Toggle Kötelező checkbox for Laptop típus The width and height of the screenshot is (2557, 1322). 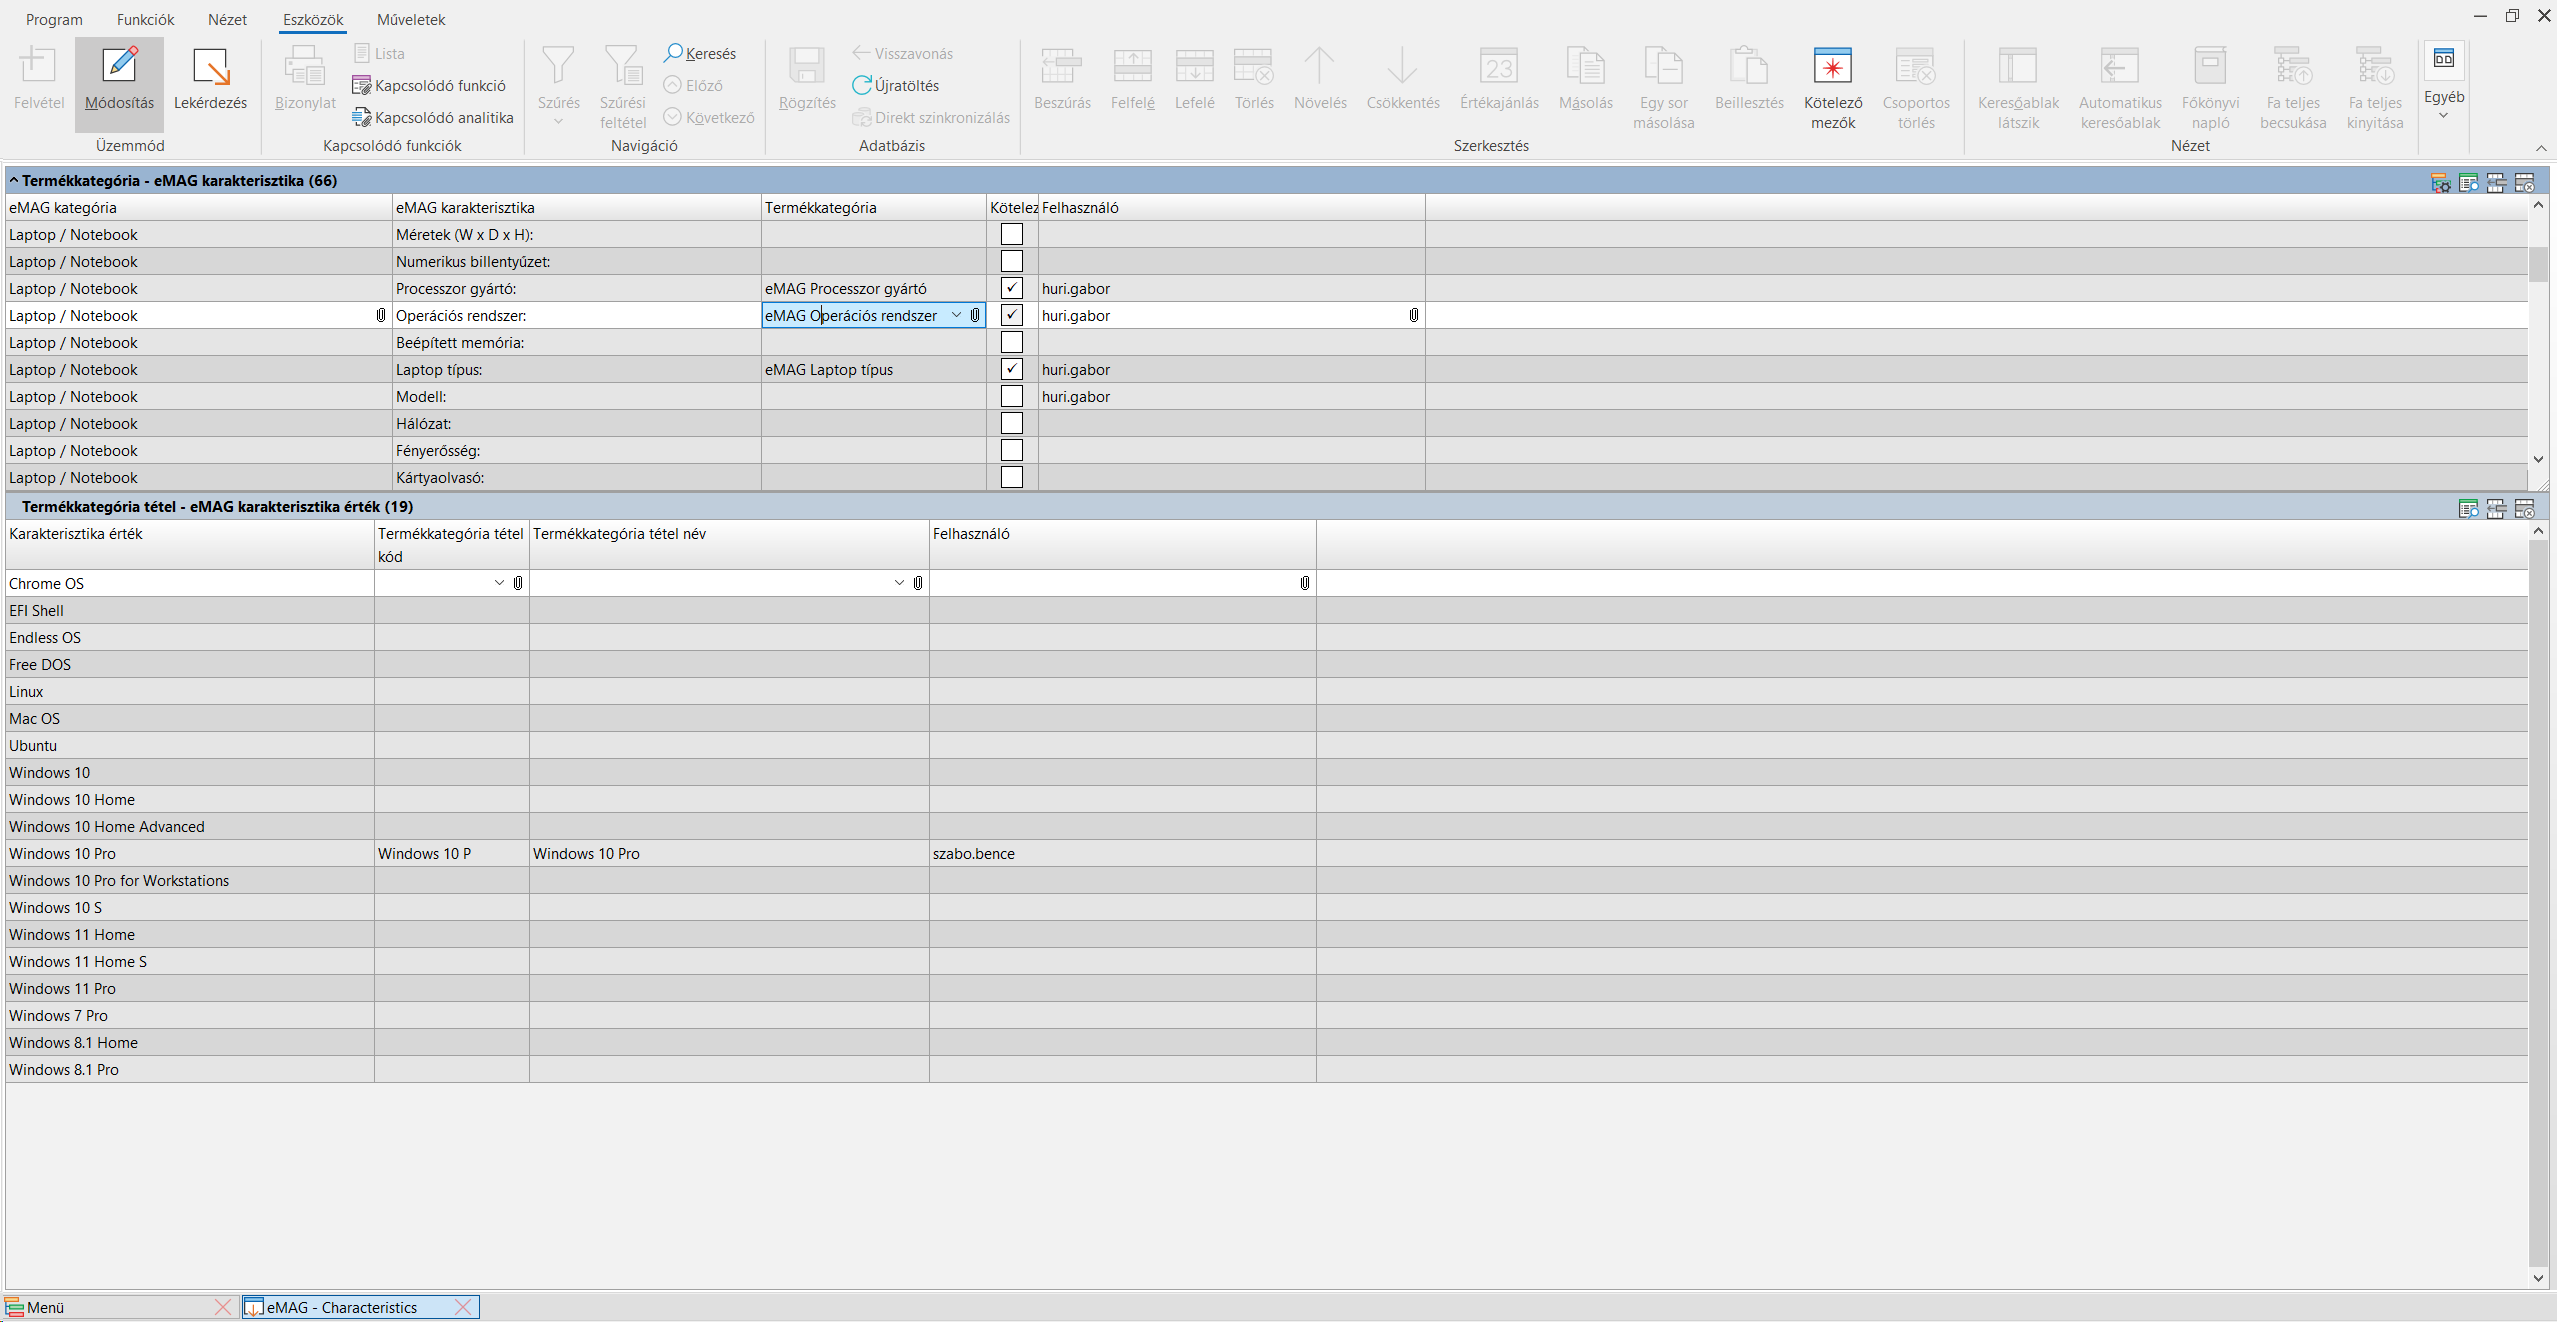[1011, 369]
